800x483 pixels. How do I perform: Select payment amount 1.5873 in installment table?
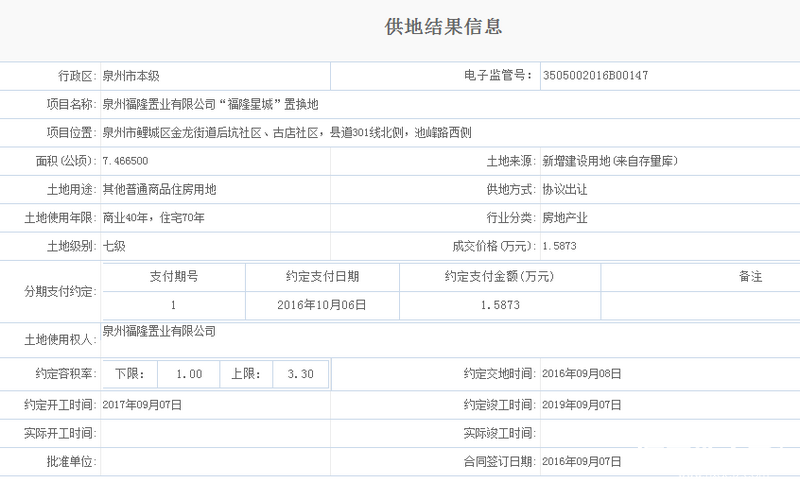coord(500,305)
